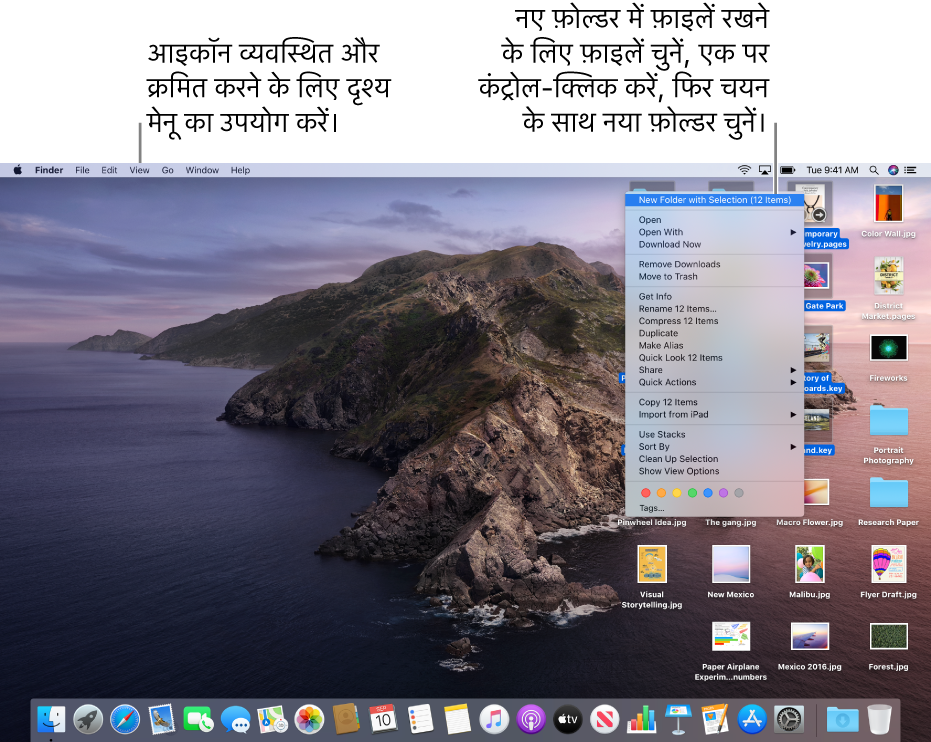
Task: Open the Apple menu
Action: point(18,170)
